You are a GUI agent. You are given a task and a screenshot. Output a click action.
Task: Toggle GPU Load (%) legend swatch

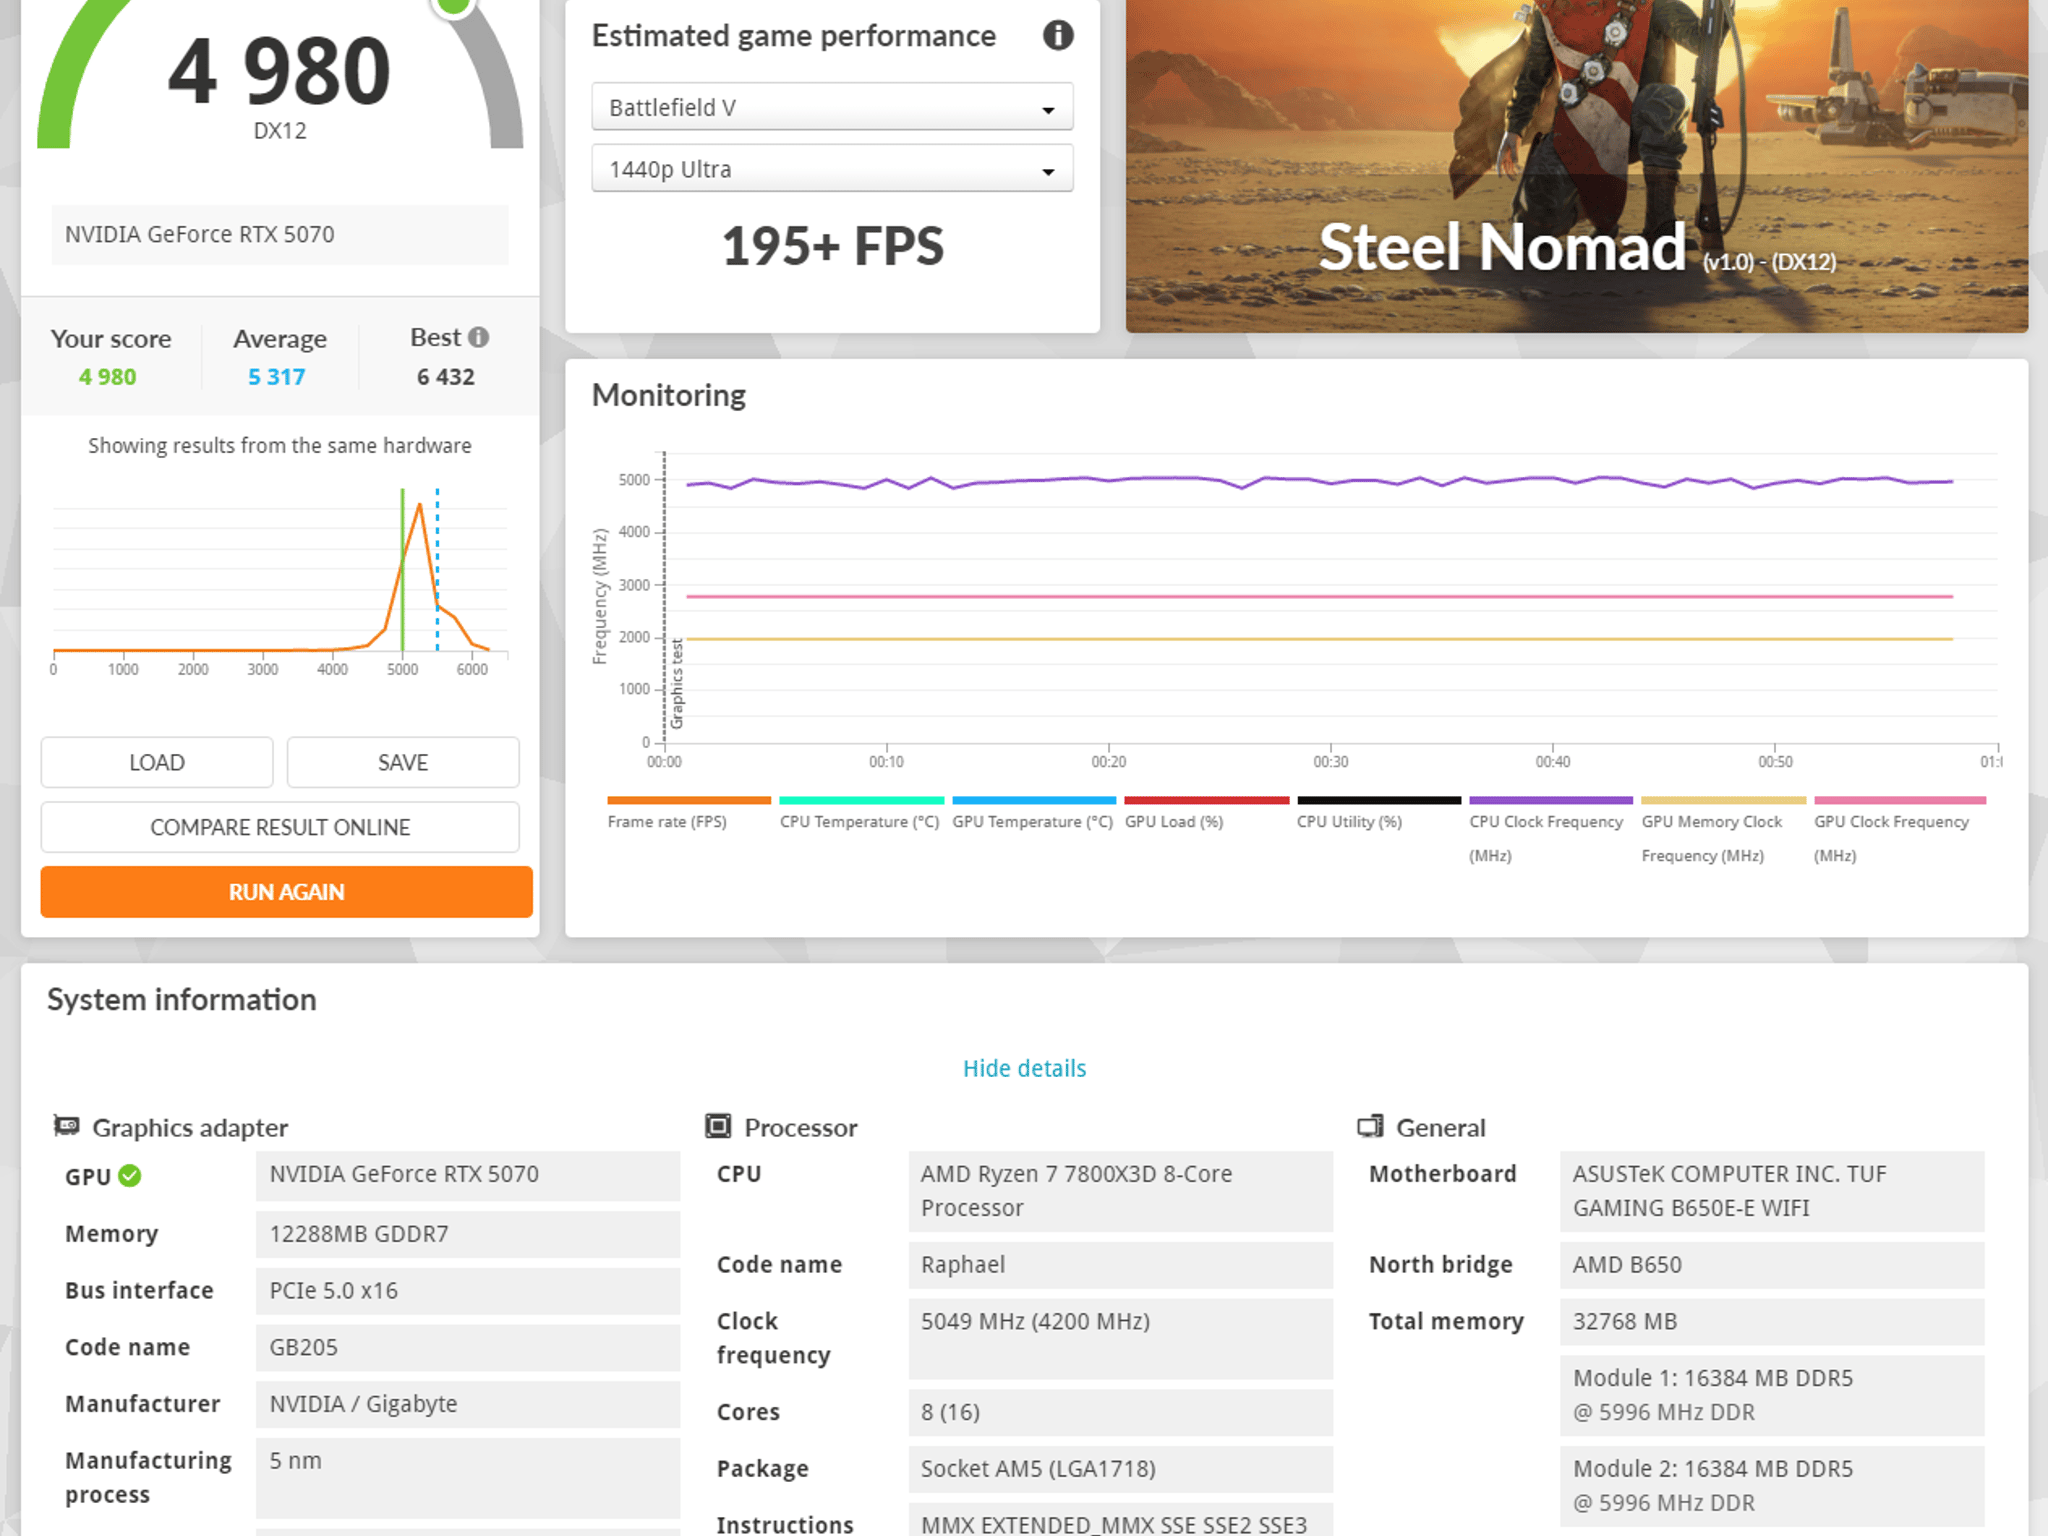coord(1207,801)
